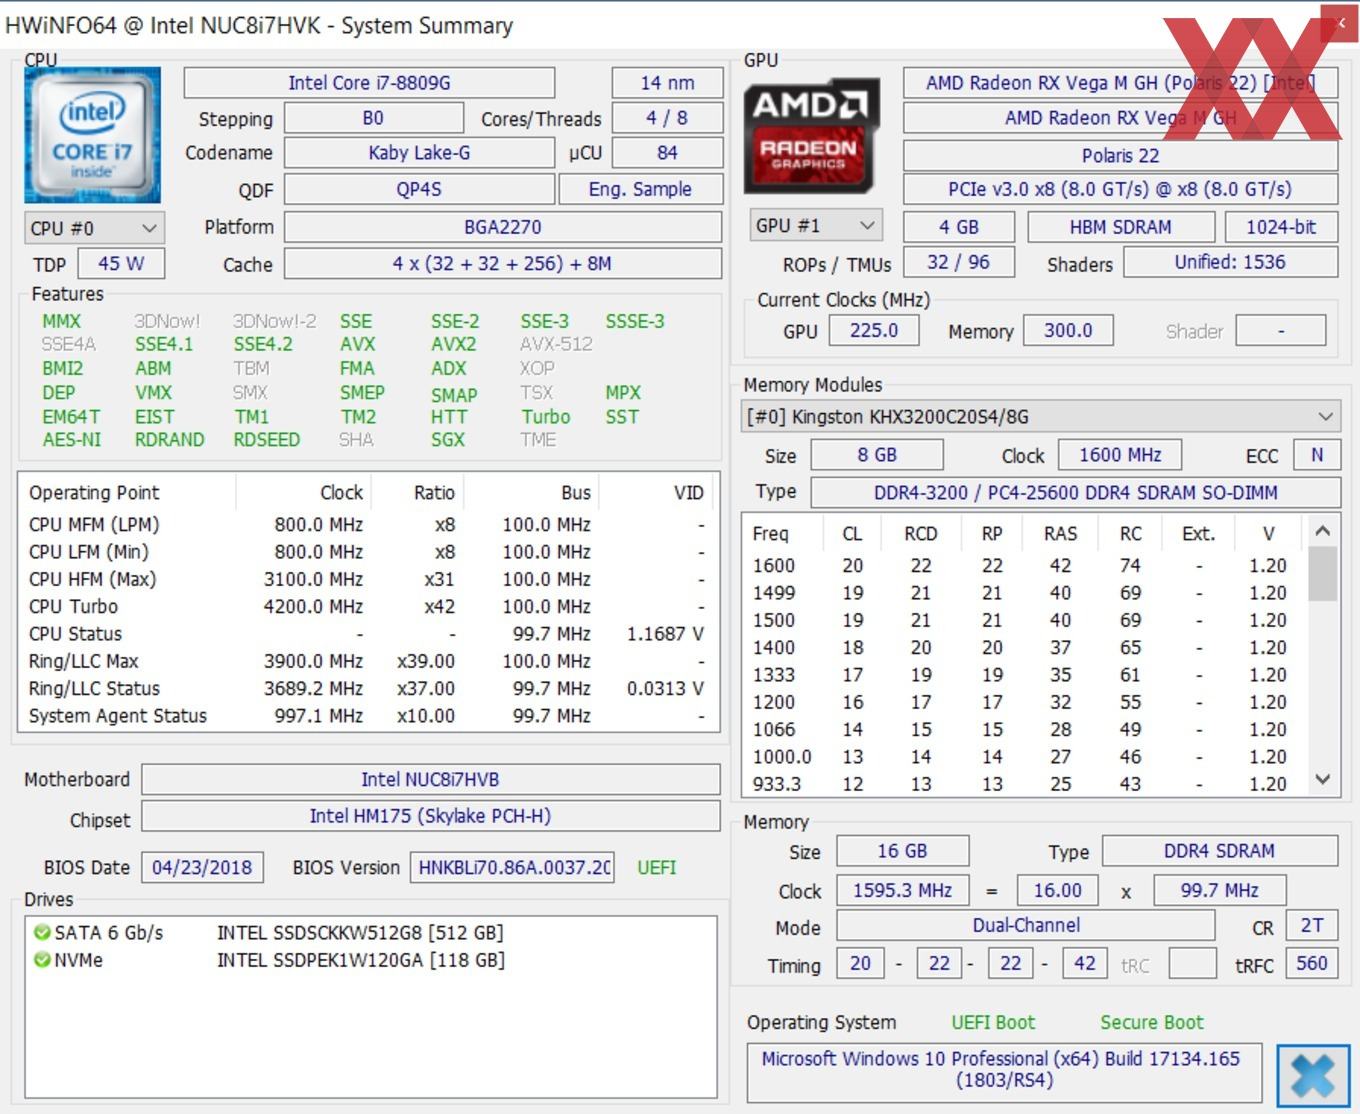Click the Intel NUC8i7HVB motherboard field
The height and width of the screenshot is (1114, 1360).
430,779
